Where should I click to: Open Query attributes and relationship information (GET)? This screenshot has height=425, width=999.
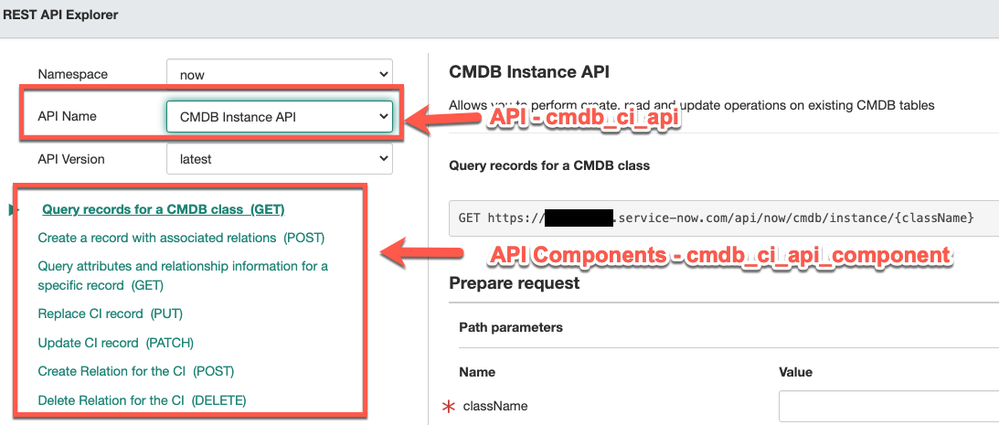point(183,275)
